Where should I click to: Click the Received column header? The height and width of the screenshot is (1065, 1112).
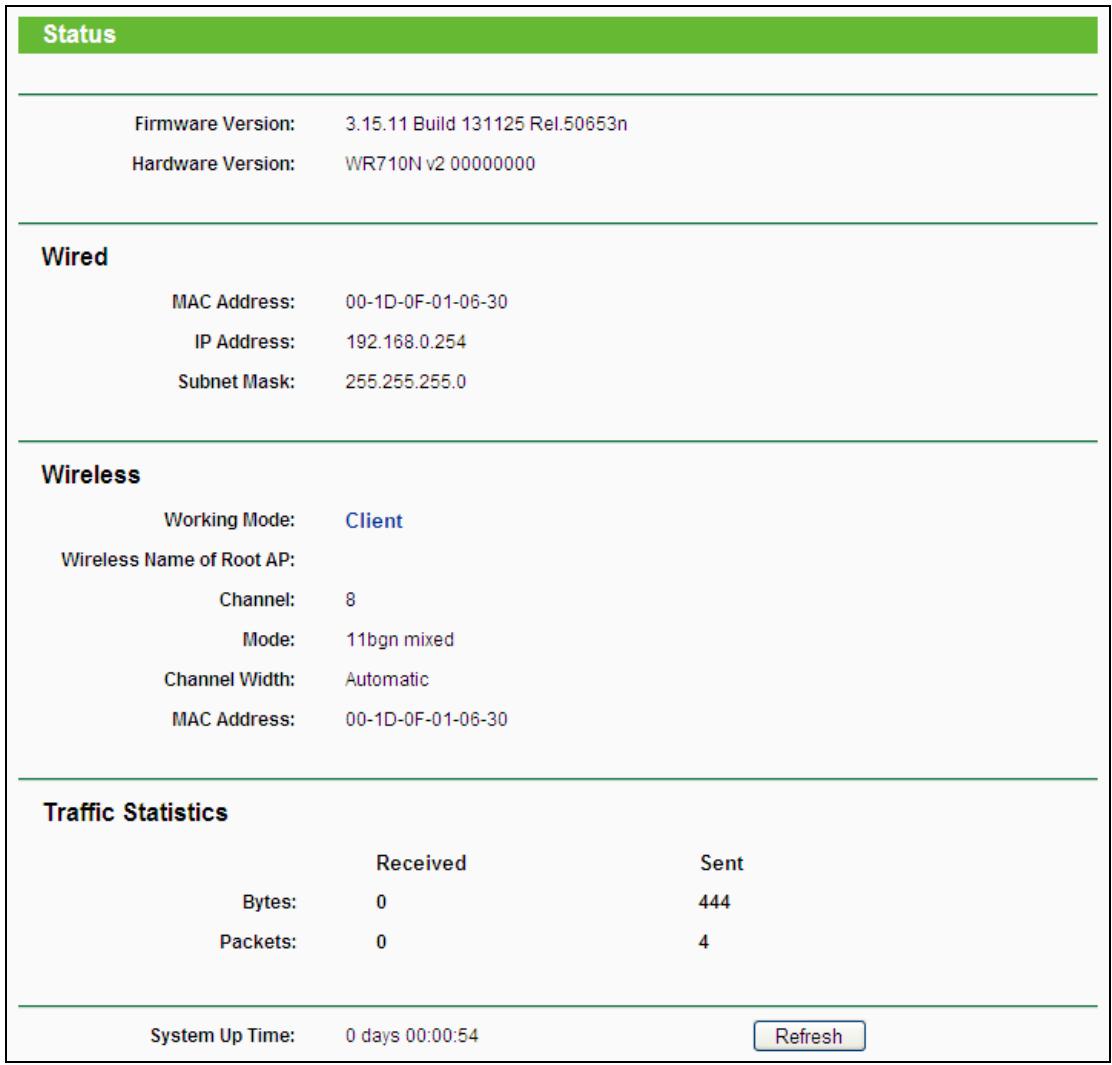pyautogui.click(x=421, y=863)
